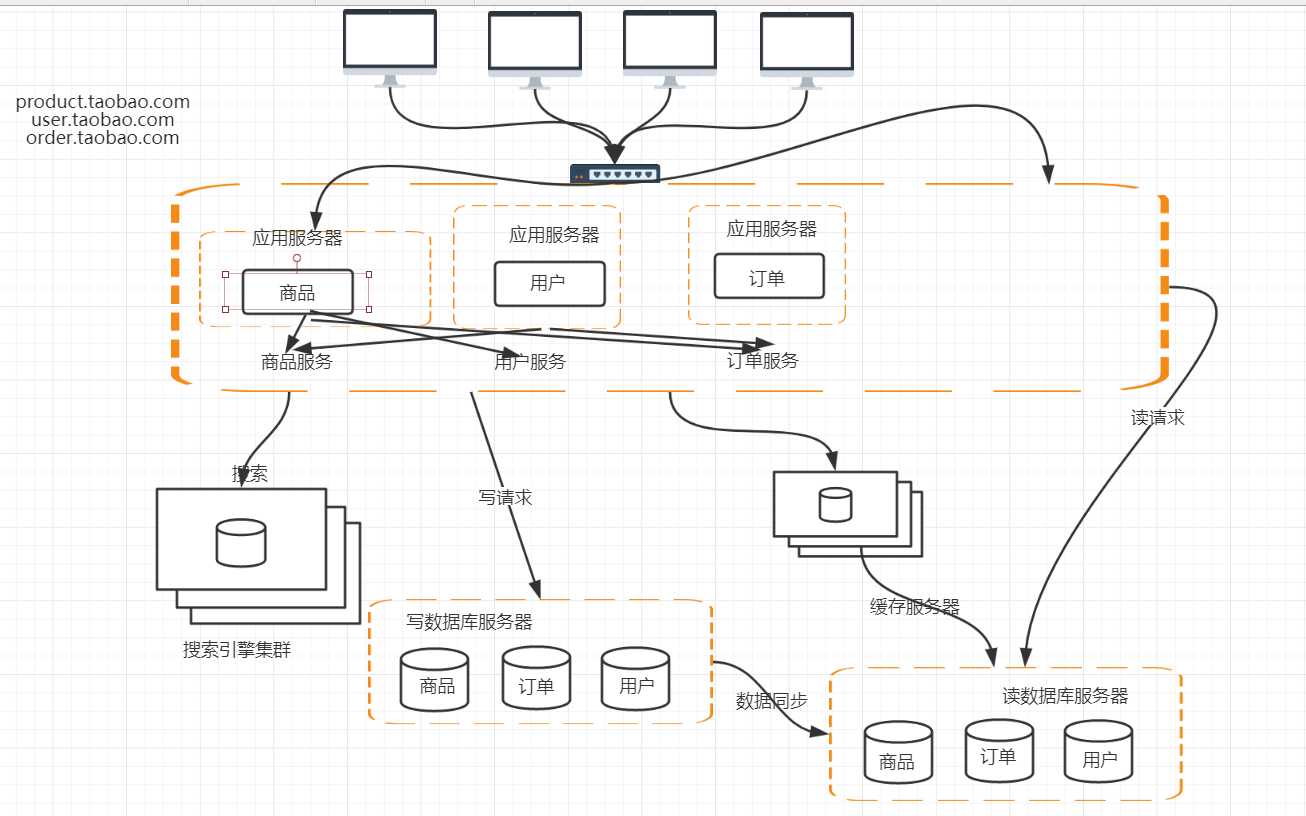The image size is (1306, 816).
Task: Click 应用服务器 label above 用户 box
Action: (x=554, y=235)
